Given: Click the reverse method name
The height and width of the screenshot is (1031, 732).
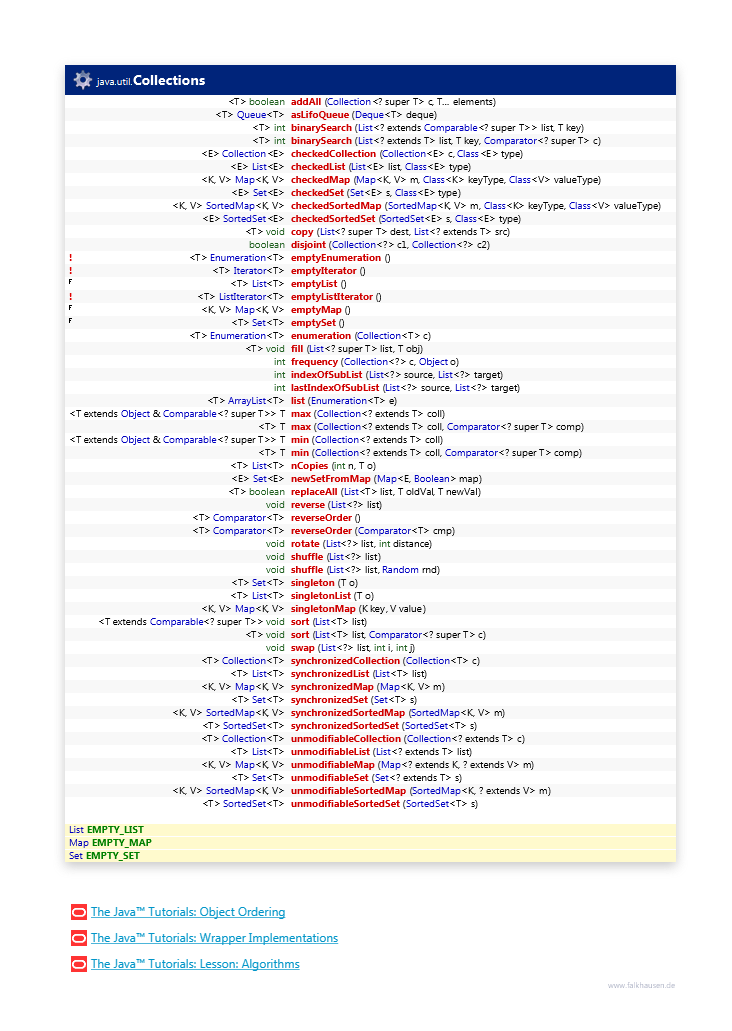Looking at the screenshot, I should tap(308, 505).
